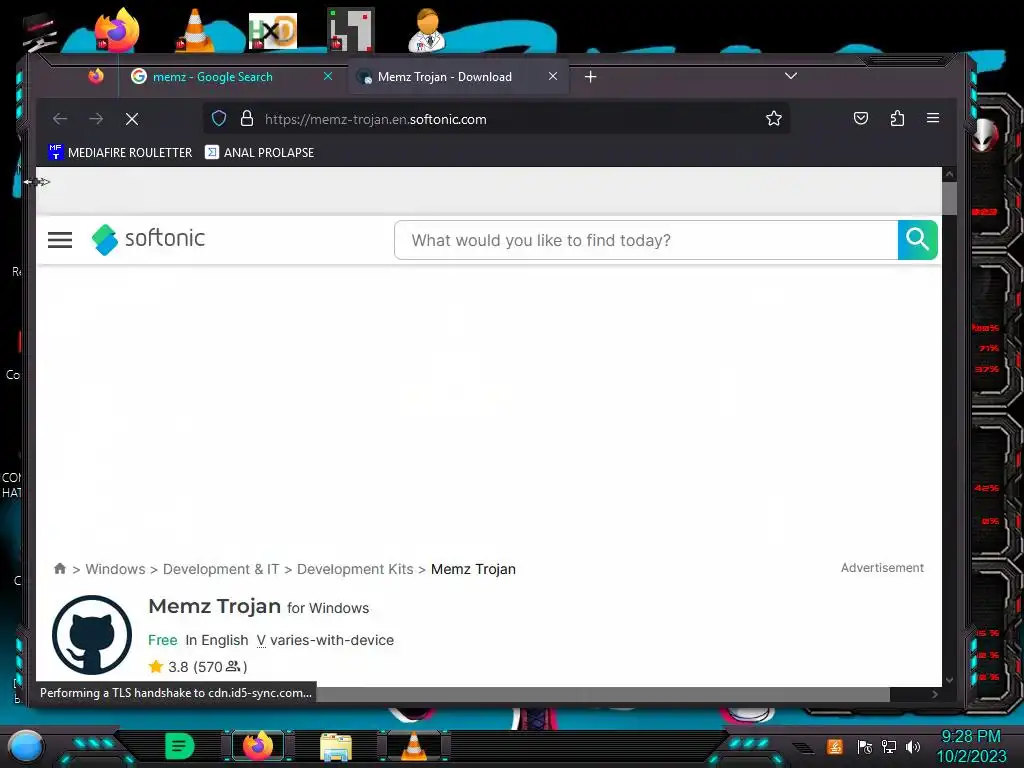Stop loading the page with X button
This screenshot has width=1024, height=768.
(x=132, y=119)
